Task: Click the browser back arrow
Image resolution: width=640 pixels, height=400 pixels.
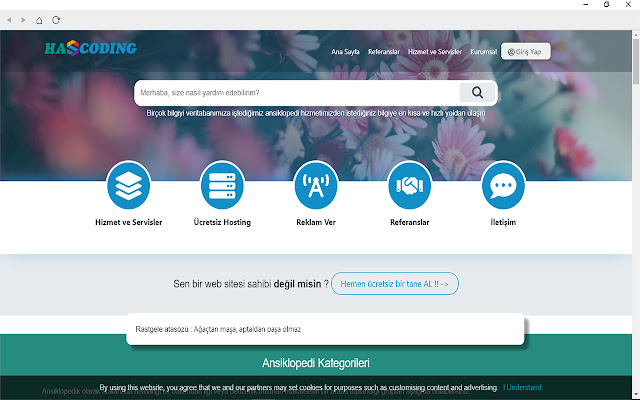Action: [x=9, y=20]
